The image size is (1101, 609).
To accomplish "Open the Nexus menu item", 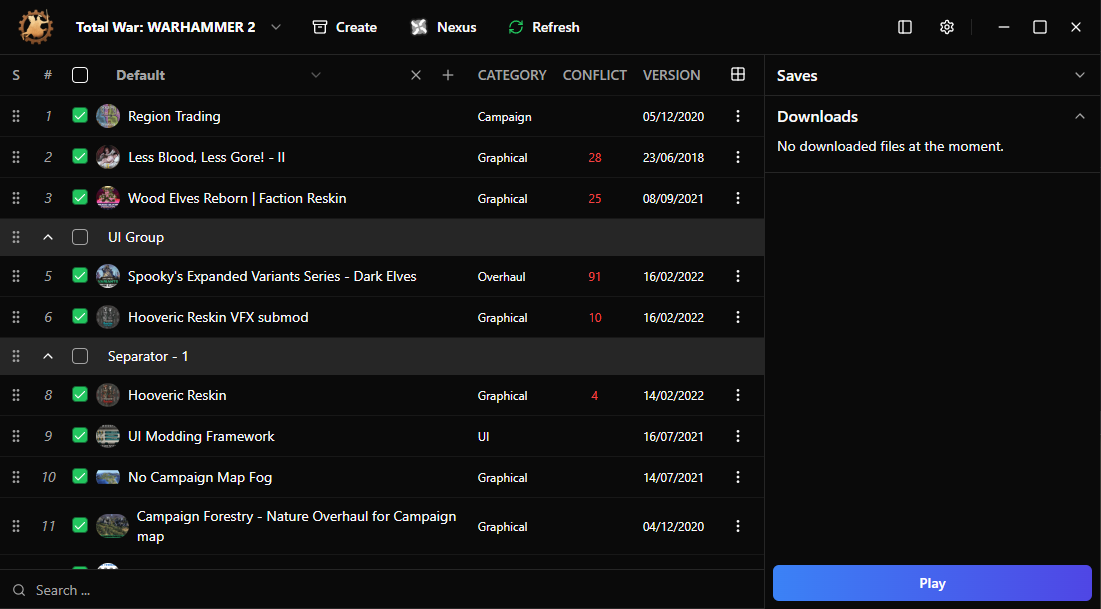I will point(444,27).
